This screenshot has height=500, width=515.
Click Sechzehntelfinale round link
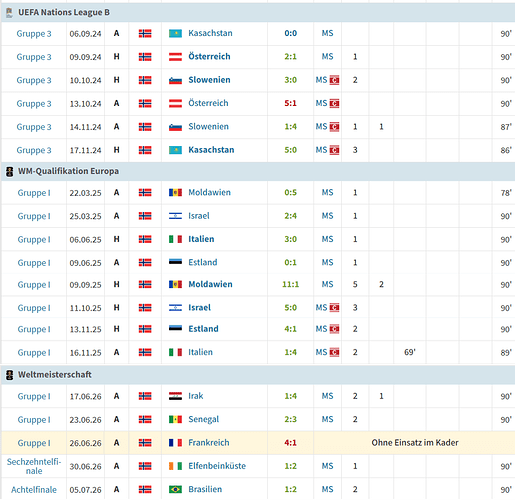point(34,466)
